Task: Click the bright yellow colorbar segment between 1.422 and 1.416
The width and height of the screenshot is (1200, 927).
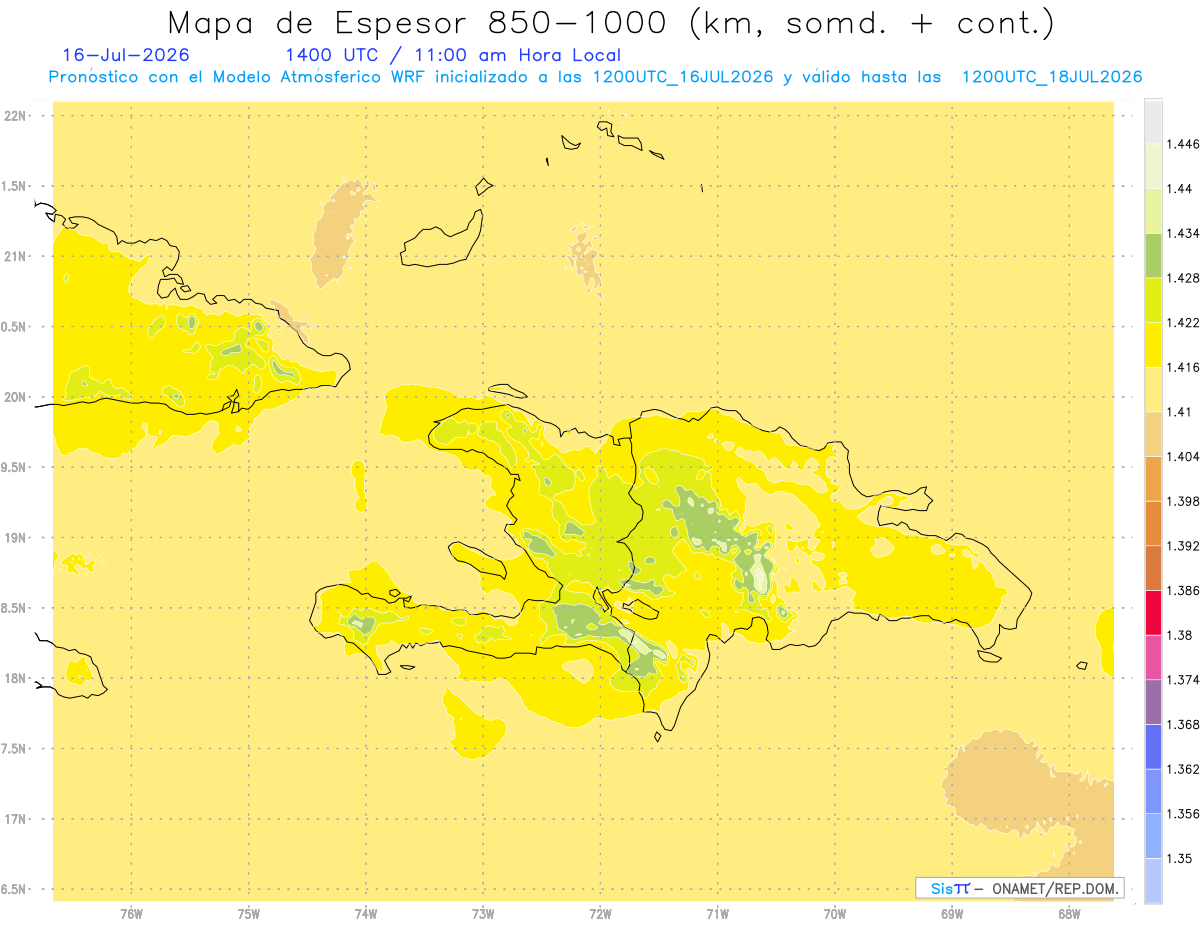Action: (1153, 345)
